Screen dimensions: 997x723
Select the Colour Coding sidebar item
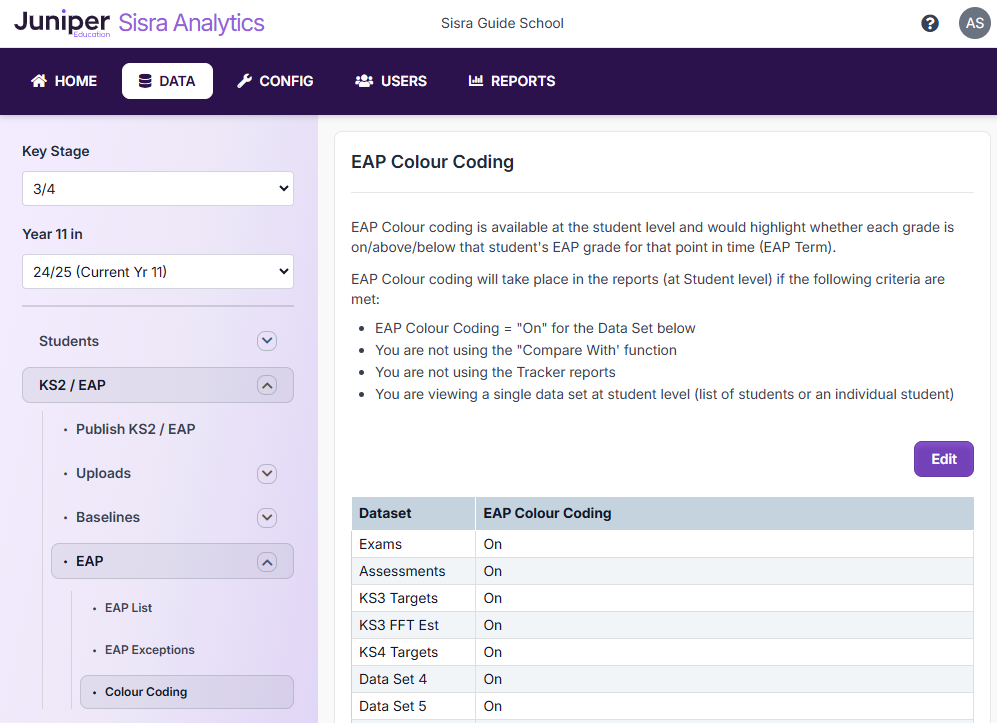[x=146, y=692]
